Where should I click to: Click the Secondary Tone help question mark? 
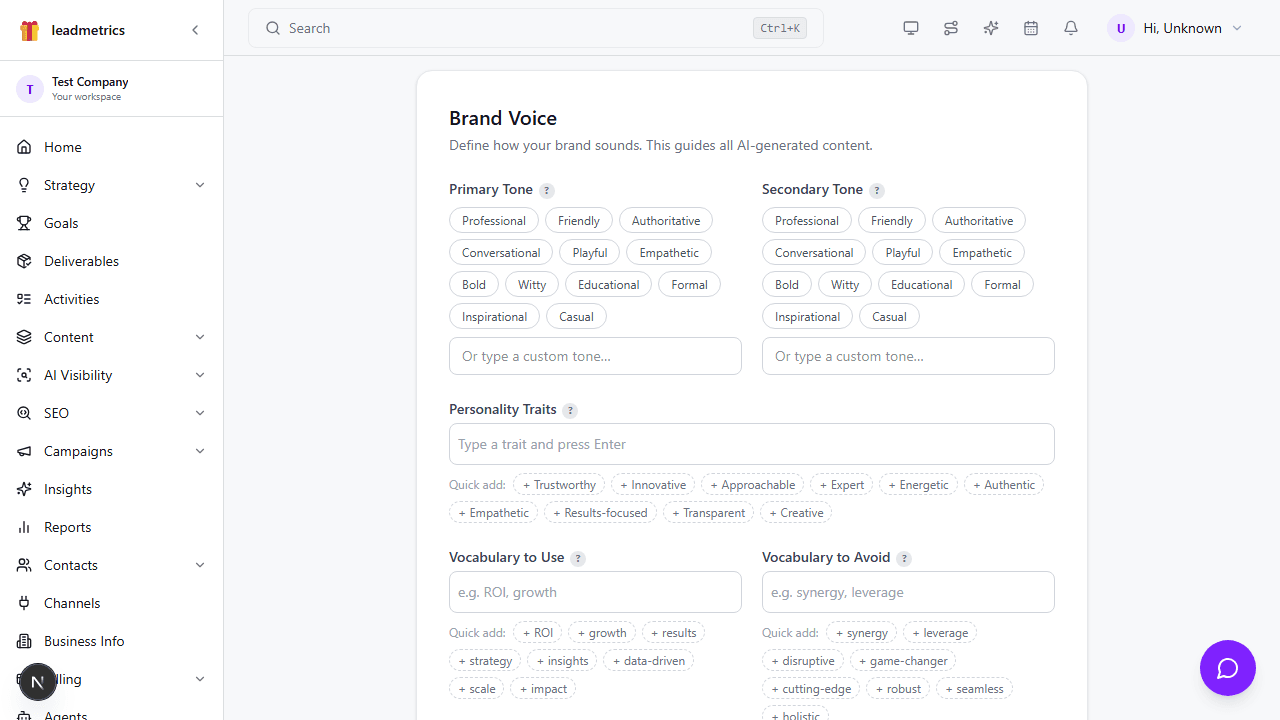(x=877, y=190)
